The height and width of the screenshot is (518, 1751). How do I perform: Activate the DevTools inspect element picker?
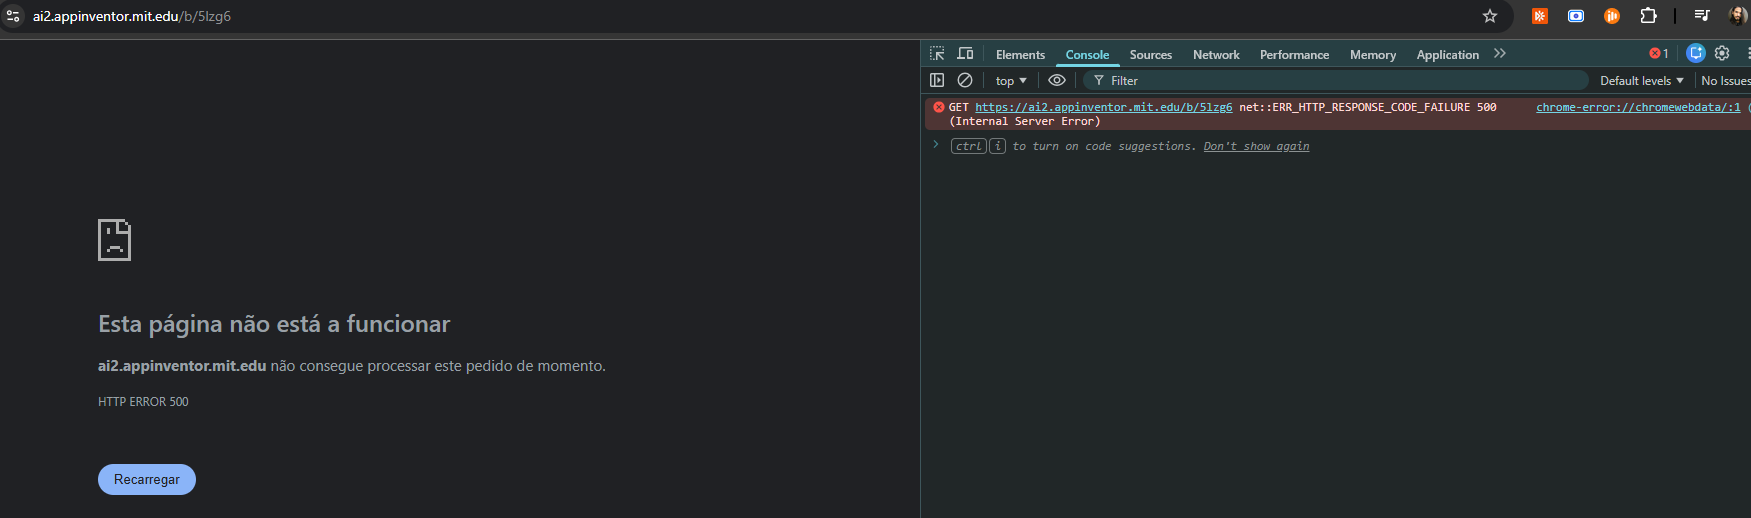pyautogui.click(x=937, y=54)
